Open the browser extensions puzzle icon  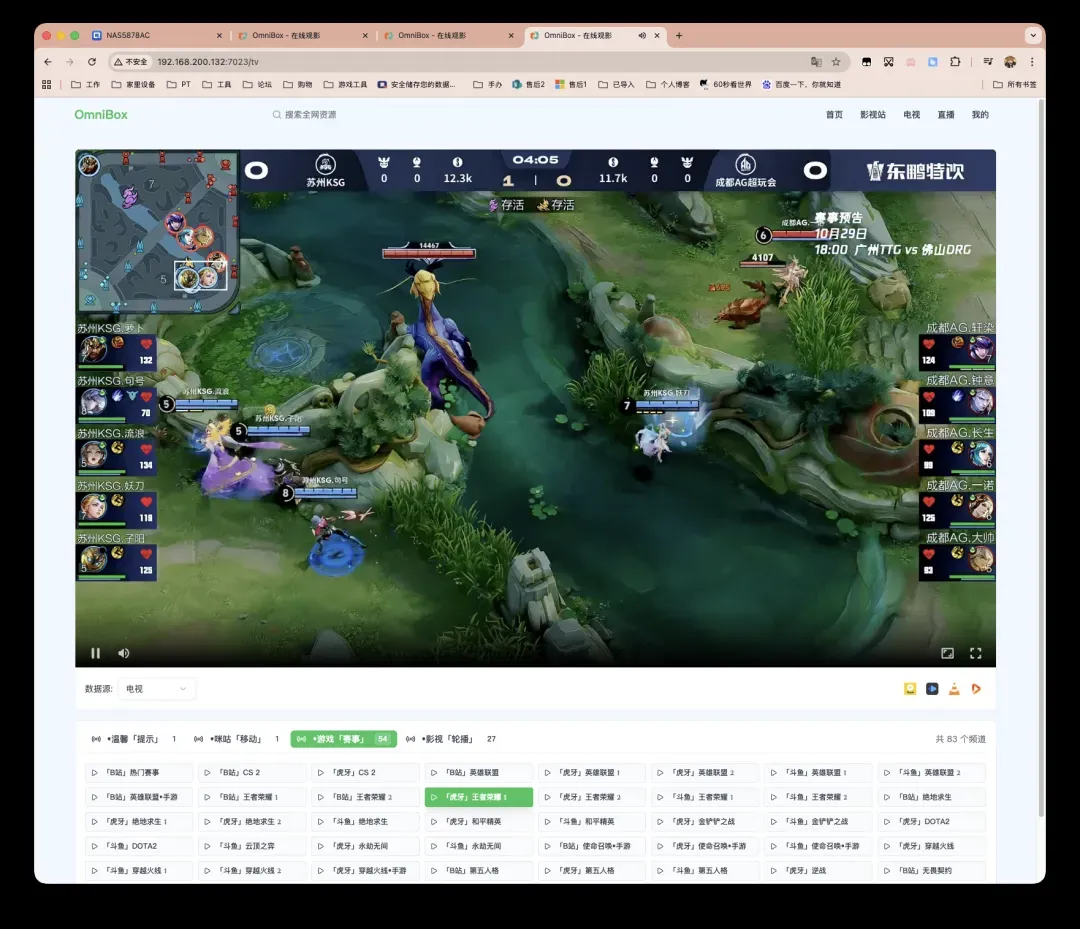point(955,62)
